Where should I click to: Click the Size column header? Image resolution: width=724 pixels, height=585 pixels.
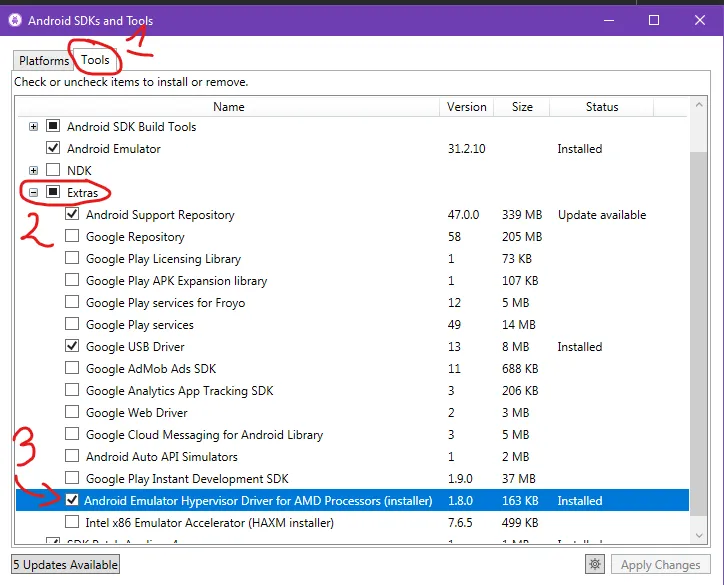click(522, 107)
